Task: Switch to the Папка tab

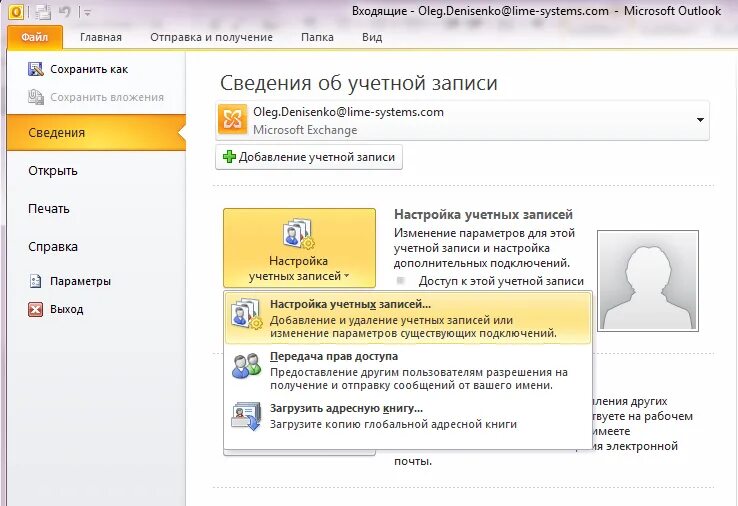Action: click(317, 37)
